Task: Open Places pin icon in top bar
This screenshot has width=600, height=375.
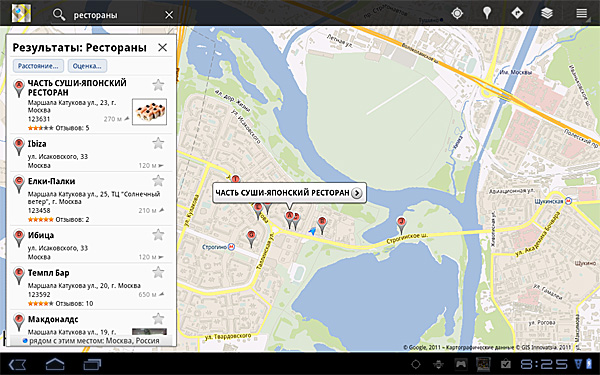Action: pos(487,13)
